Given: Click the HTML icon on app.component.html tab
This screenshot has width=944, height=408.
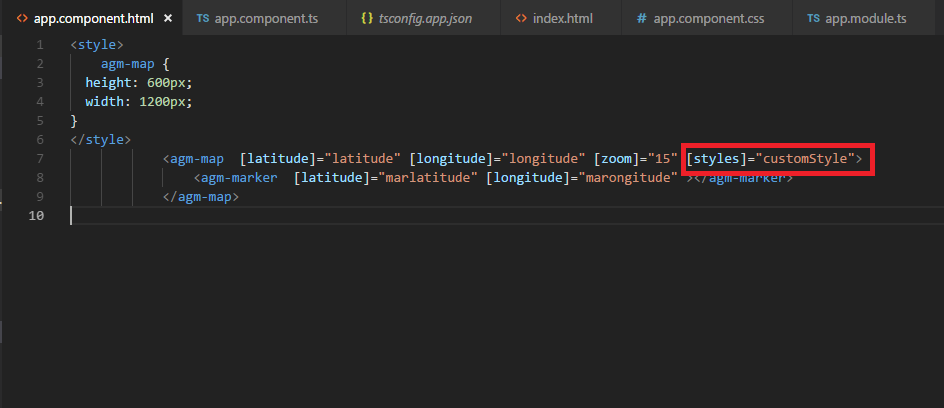Looking at the screenshot, I should (22, 18).
